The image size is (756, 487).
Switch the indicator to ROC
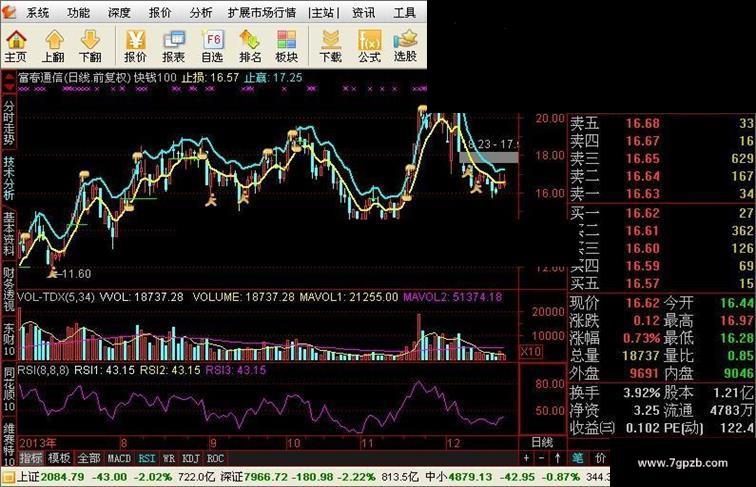click(215, 458)
